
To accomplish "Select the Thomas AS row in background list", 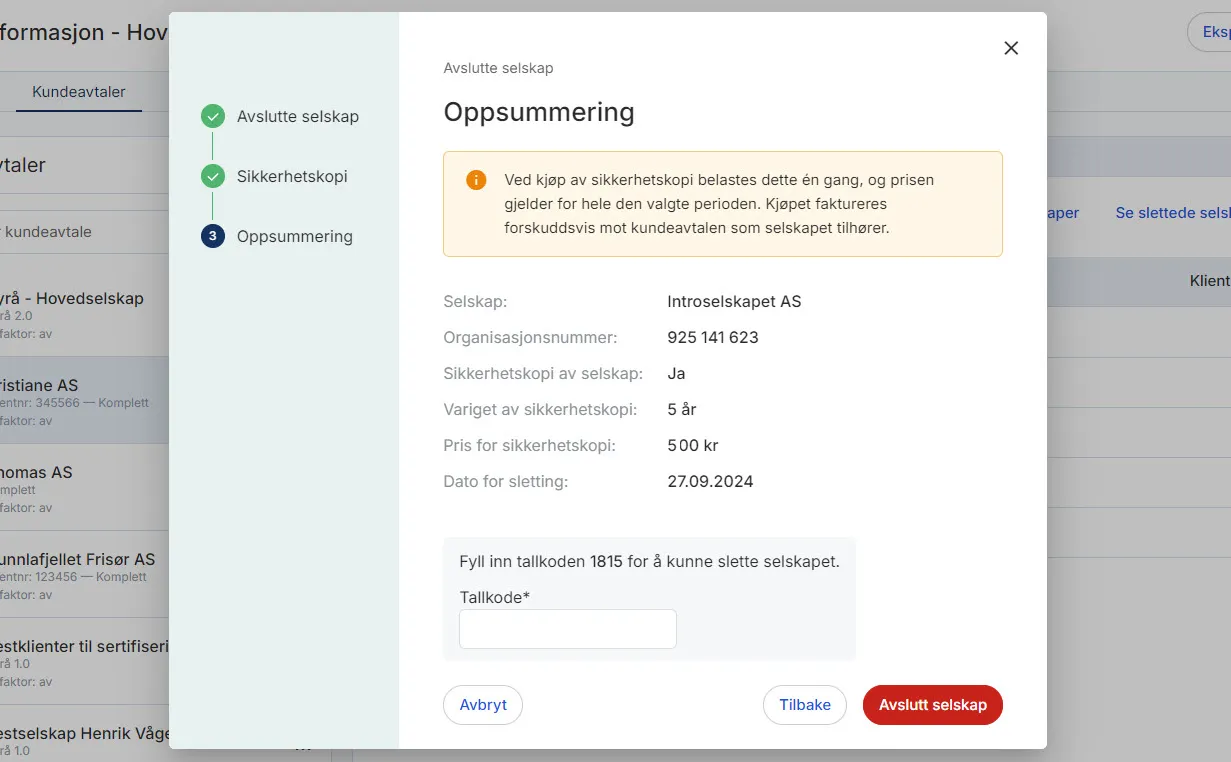I will [84, 488].
